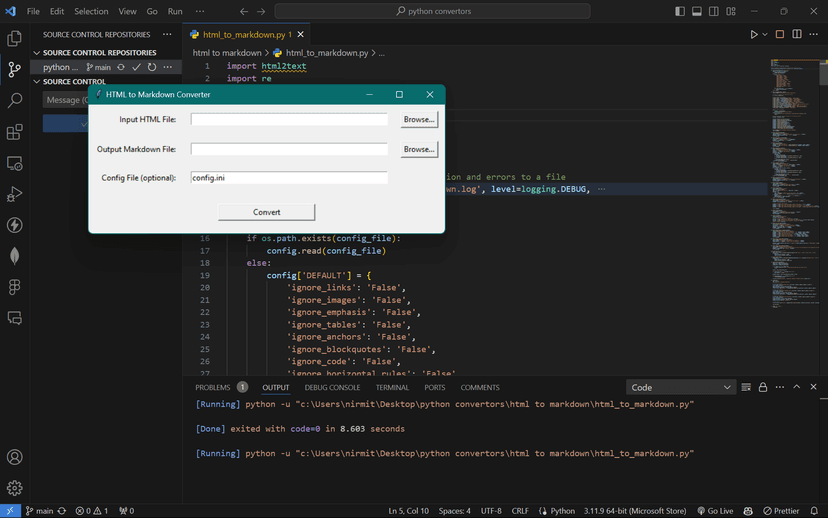Open the Explorer view in the activity bar
The width and height of the screenshot is (828, 518).
(x=14, y=39)
